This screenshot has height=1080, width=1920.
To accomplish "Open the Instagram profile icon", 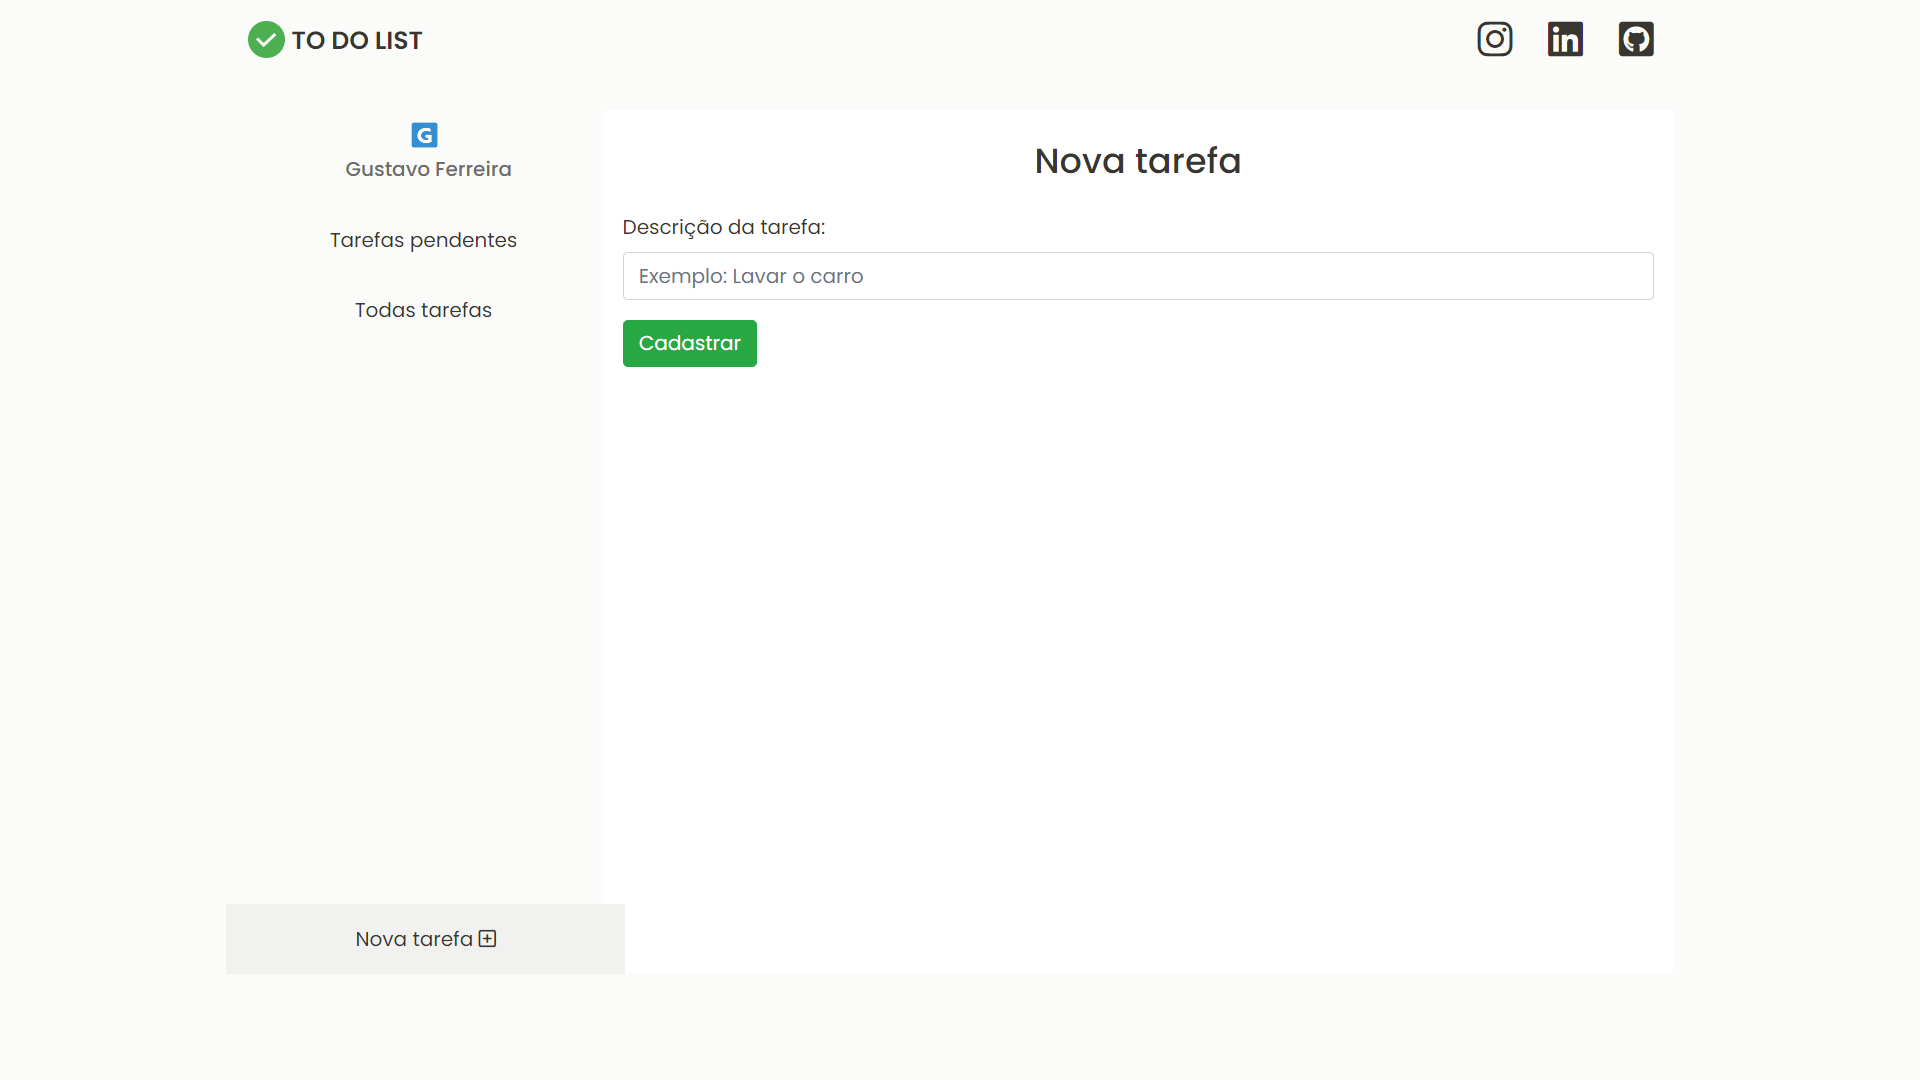I will pyautogui.click(x=1495, y=39).
